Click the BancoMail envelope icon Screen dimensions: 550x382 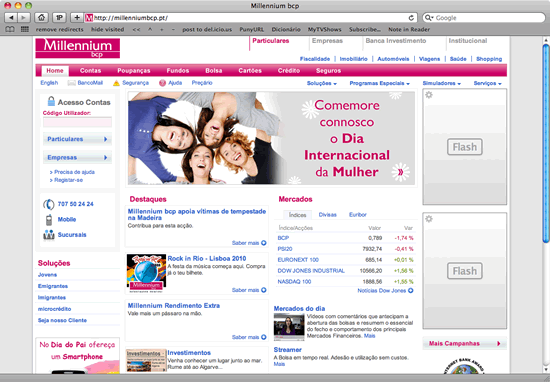(x=72, y=83)
